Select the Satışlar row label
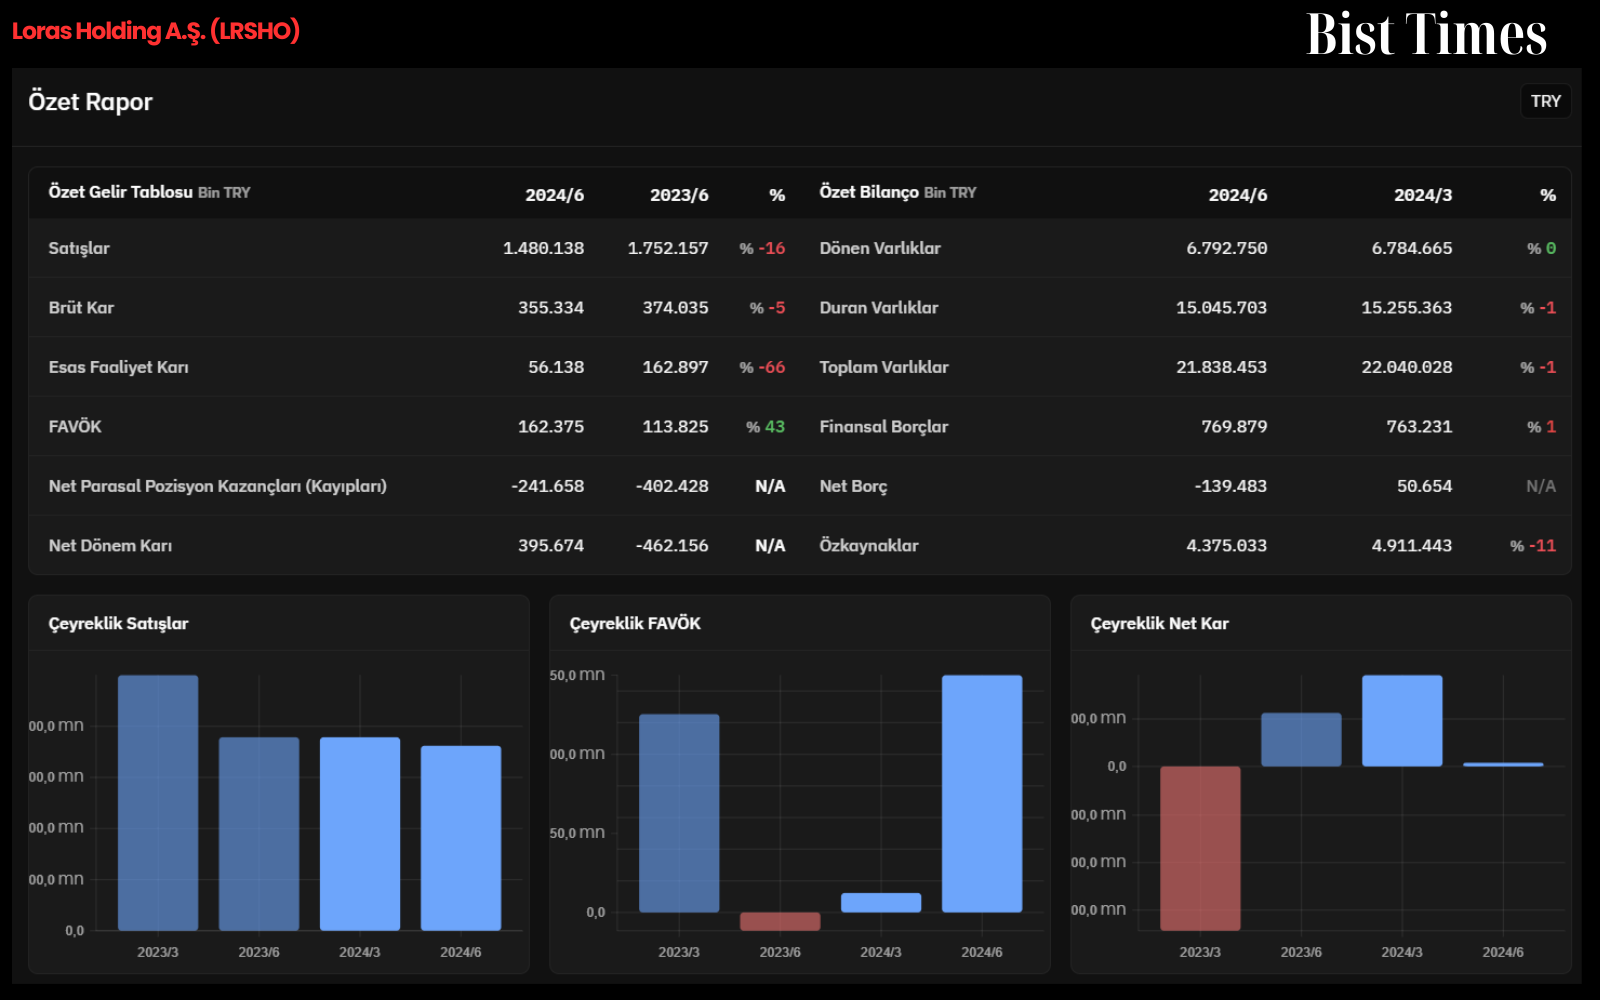Screen dimensions: 1600x1000 pyautogui.click(x=79, y=248)
